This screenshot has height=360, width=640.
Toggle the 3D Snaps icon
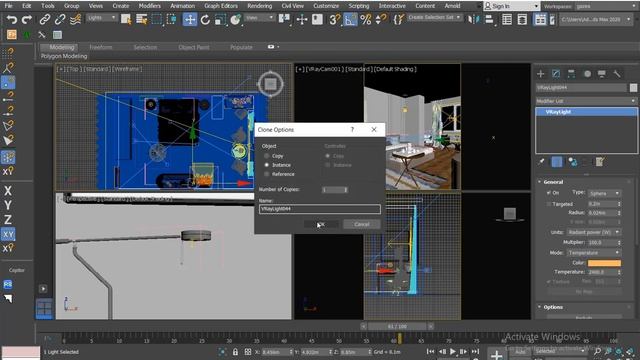tap(334, 19)
